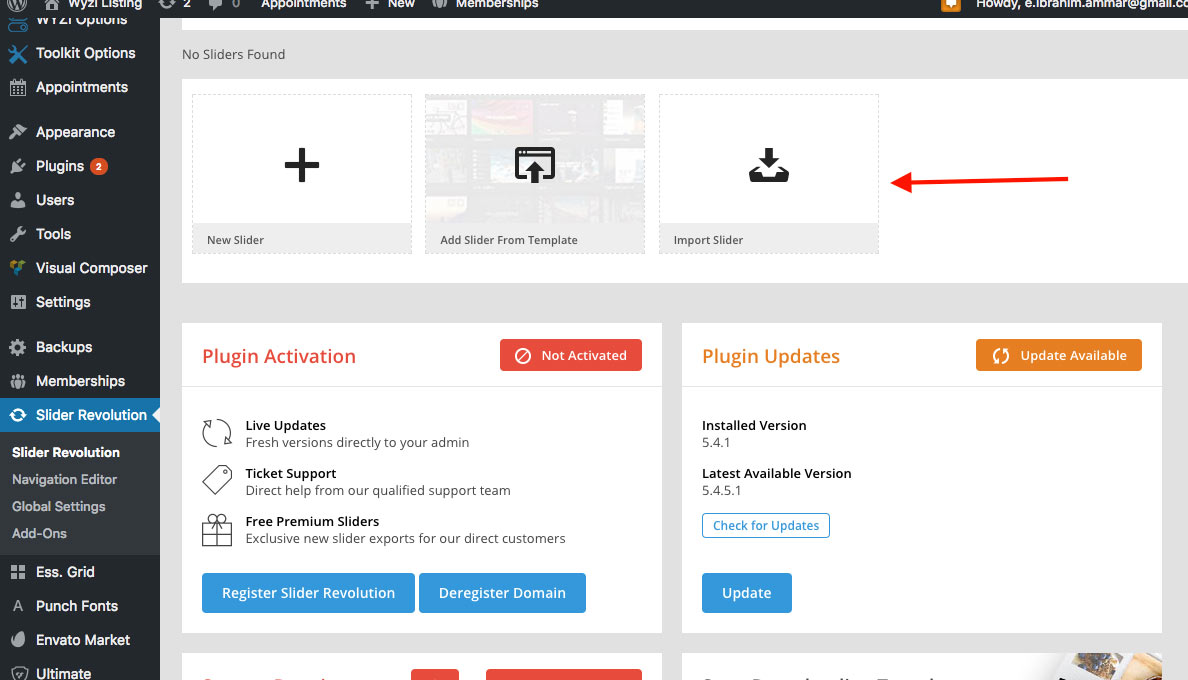Image resolution: width=1188 pixels, height=680 pixels.
Task: Click the Update Available orange button
Action: click(1058, 355)
